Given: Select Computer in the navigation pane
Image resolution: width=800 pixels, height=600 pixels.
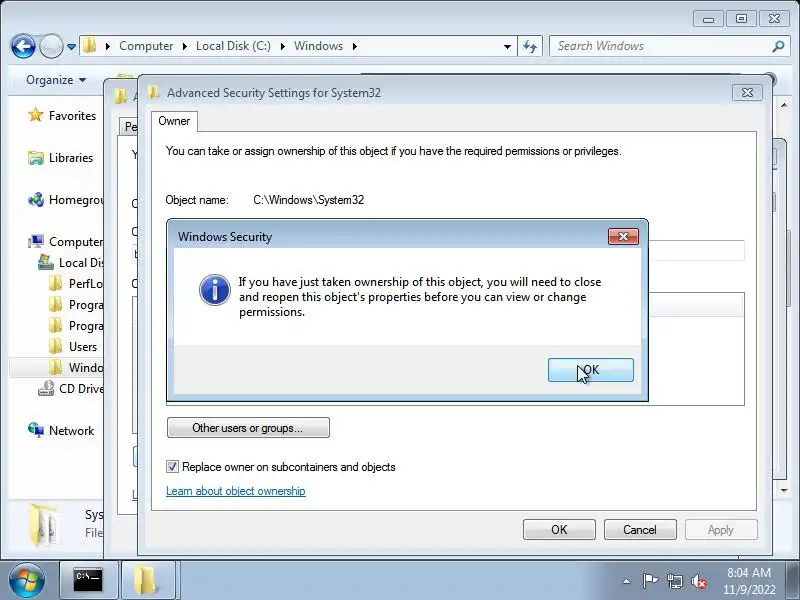Looking at the screenshot, I should (76, 241).
